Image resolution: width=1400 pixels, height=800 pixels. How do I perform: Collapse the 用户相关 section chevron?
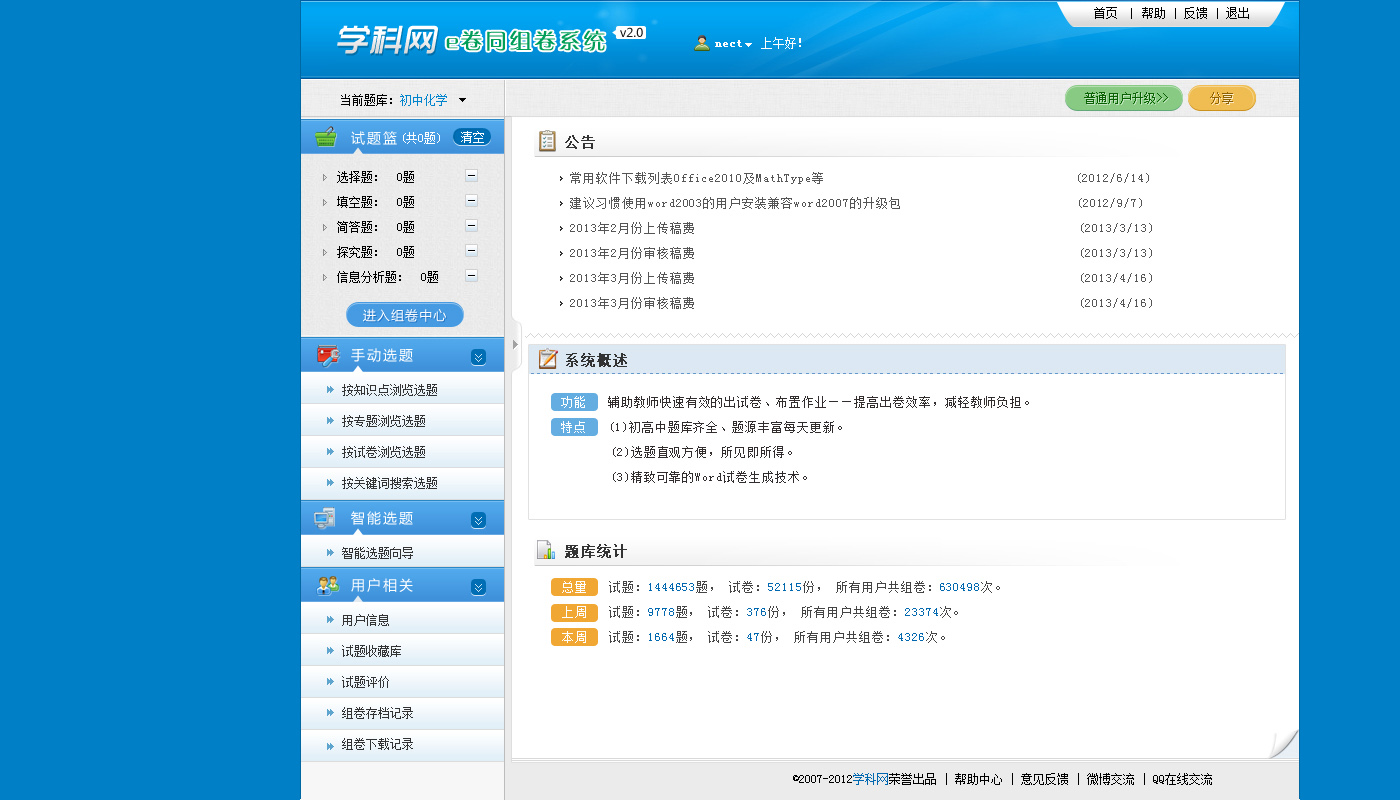pyautogui.click(x=478, y=587)
